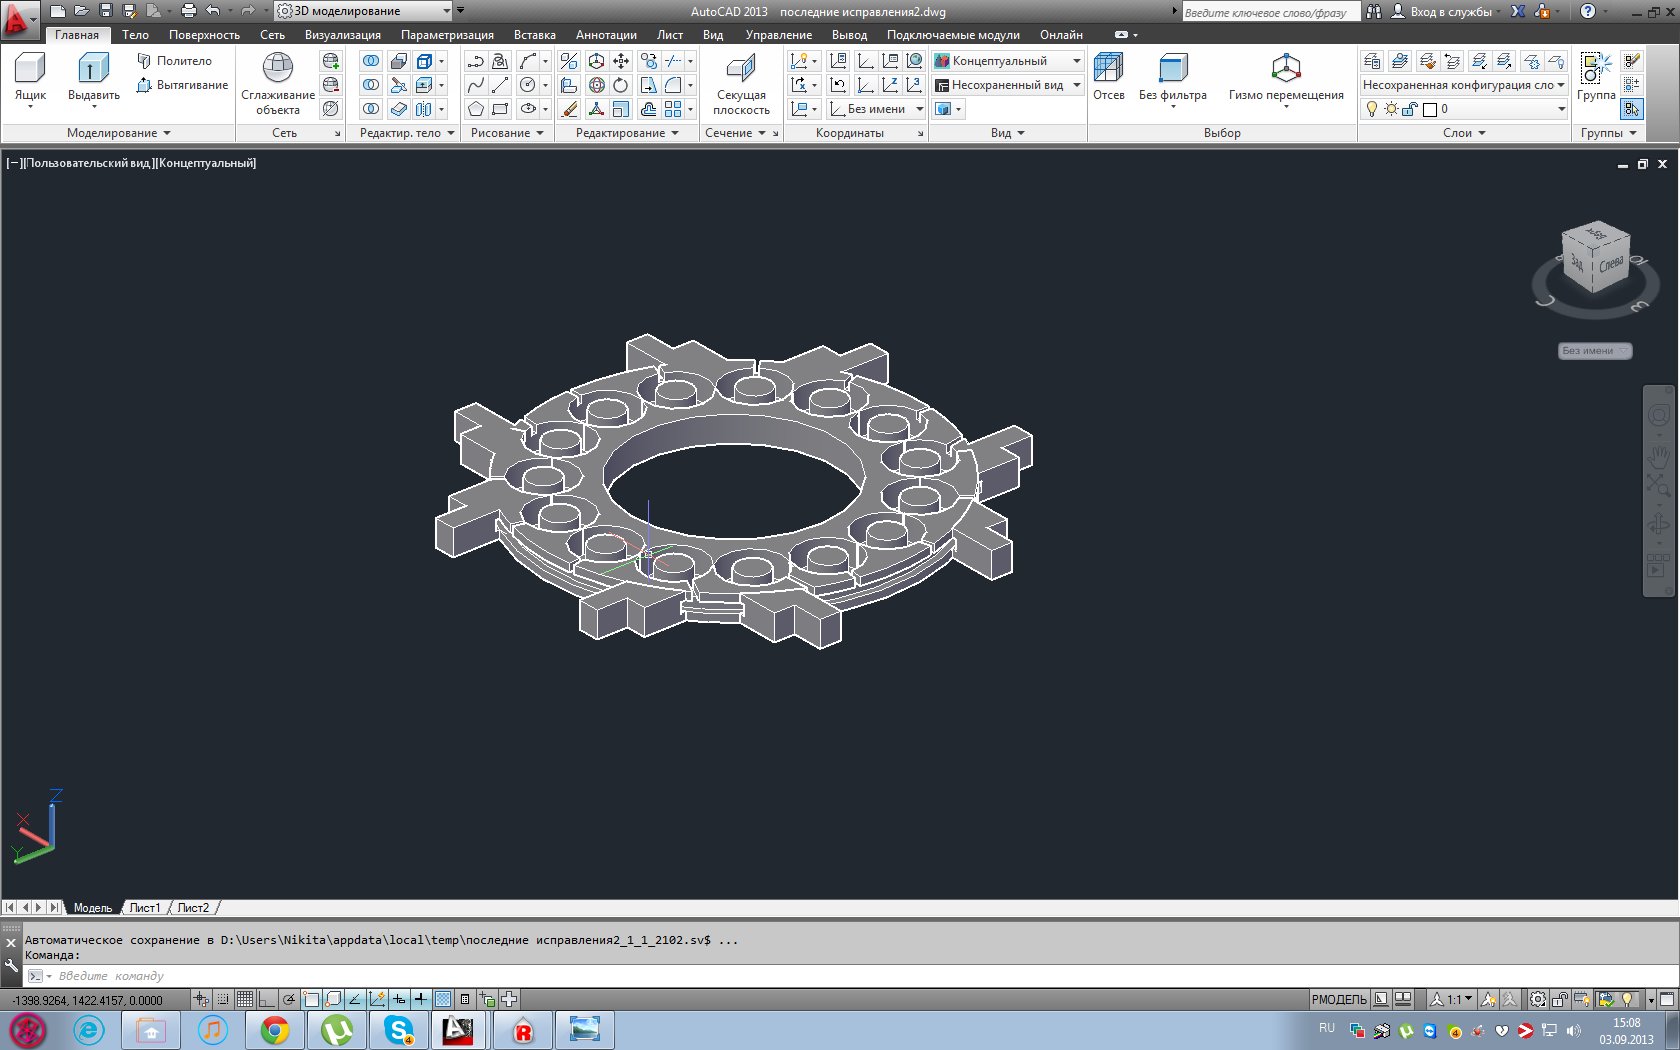
Task: Toggle the layer lightbulb on/off icon
Action: click(1372, 109)
